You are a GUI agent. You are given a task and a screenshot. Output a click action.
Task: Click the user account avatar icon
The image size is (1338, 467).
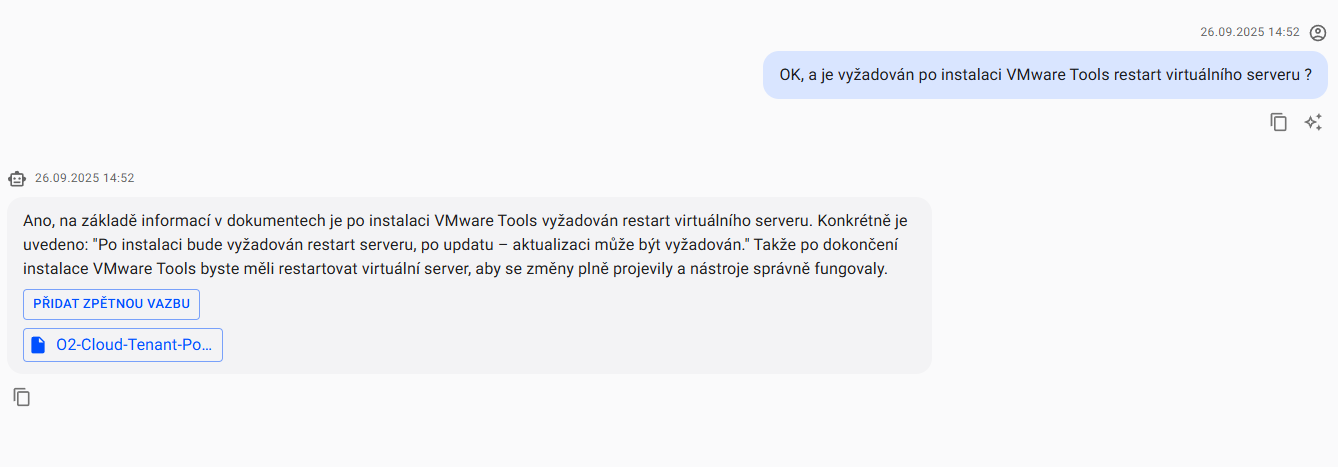click(1318, 32)
